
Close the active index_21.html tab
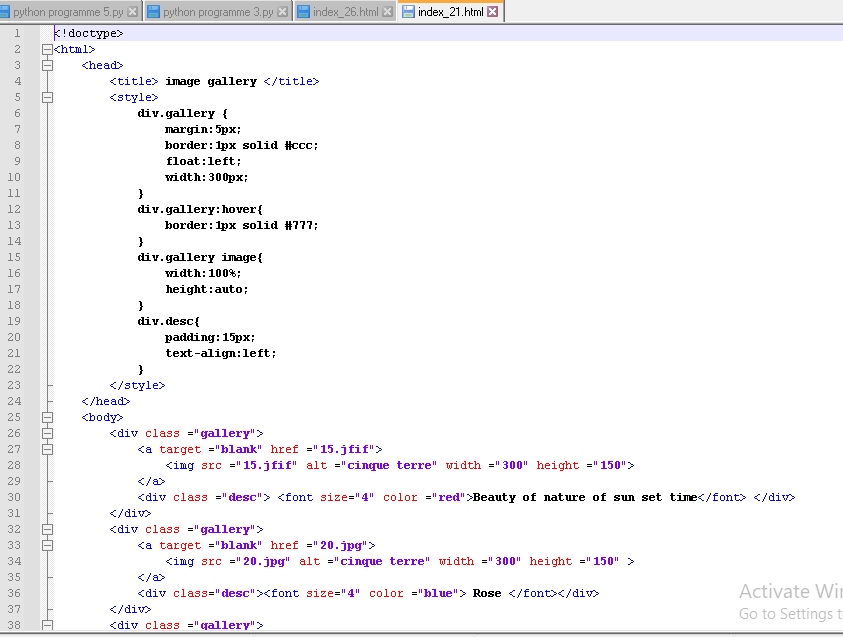pos(494,12)
